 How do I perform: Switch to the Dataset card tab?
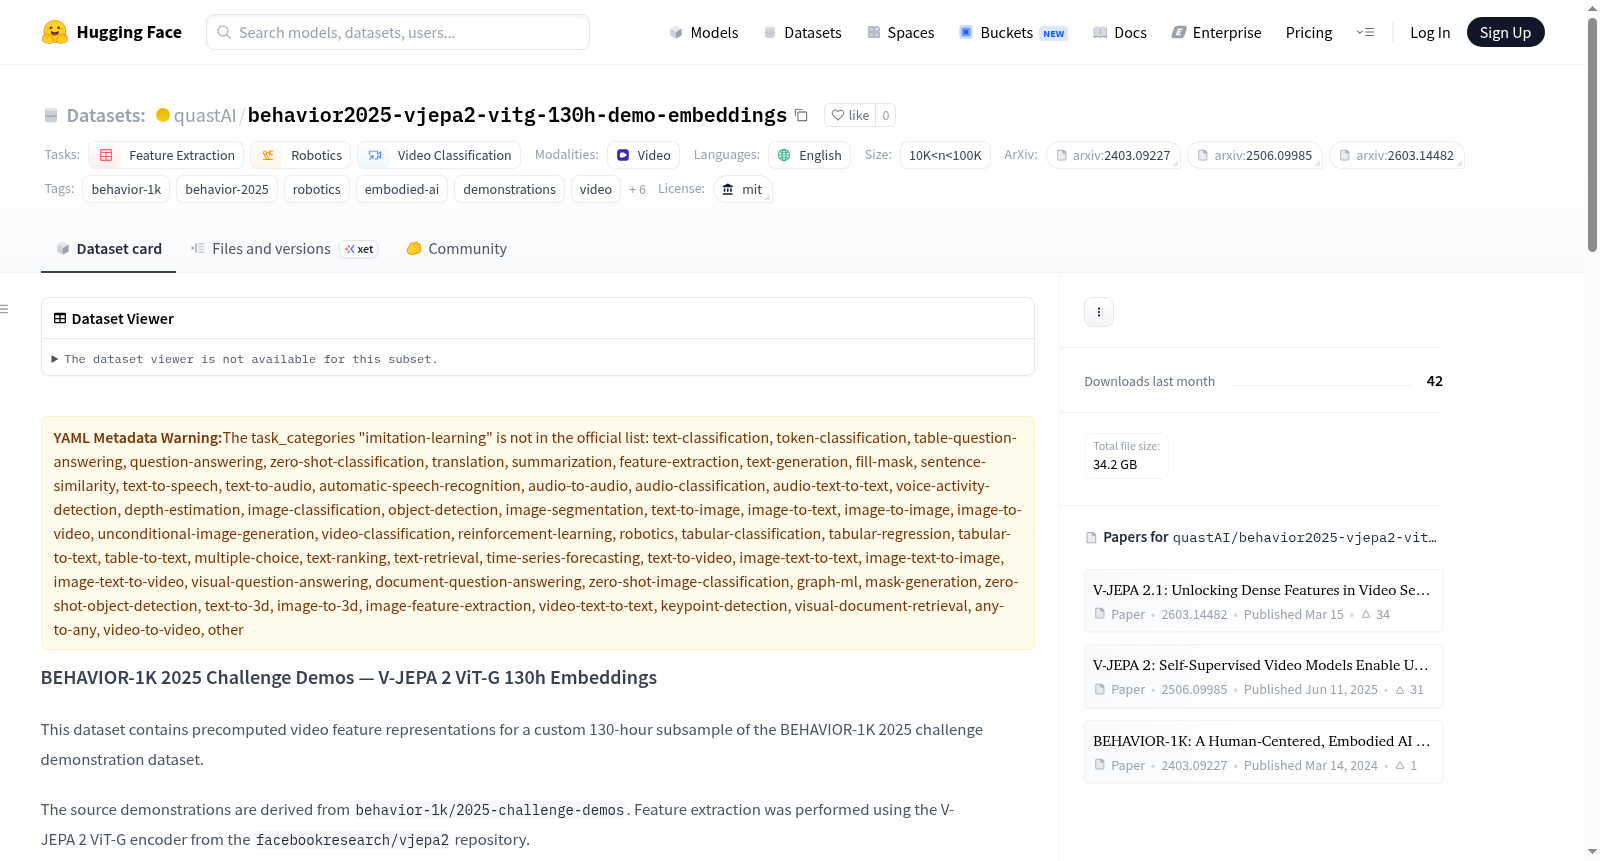tap(109, 249)
